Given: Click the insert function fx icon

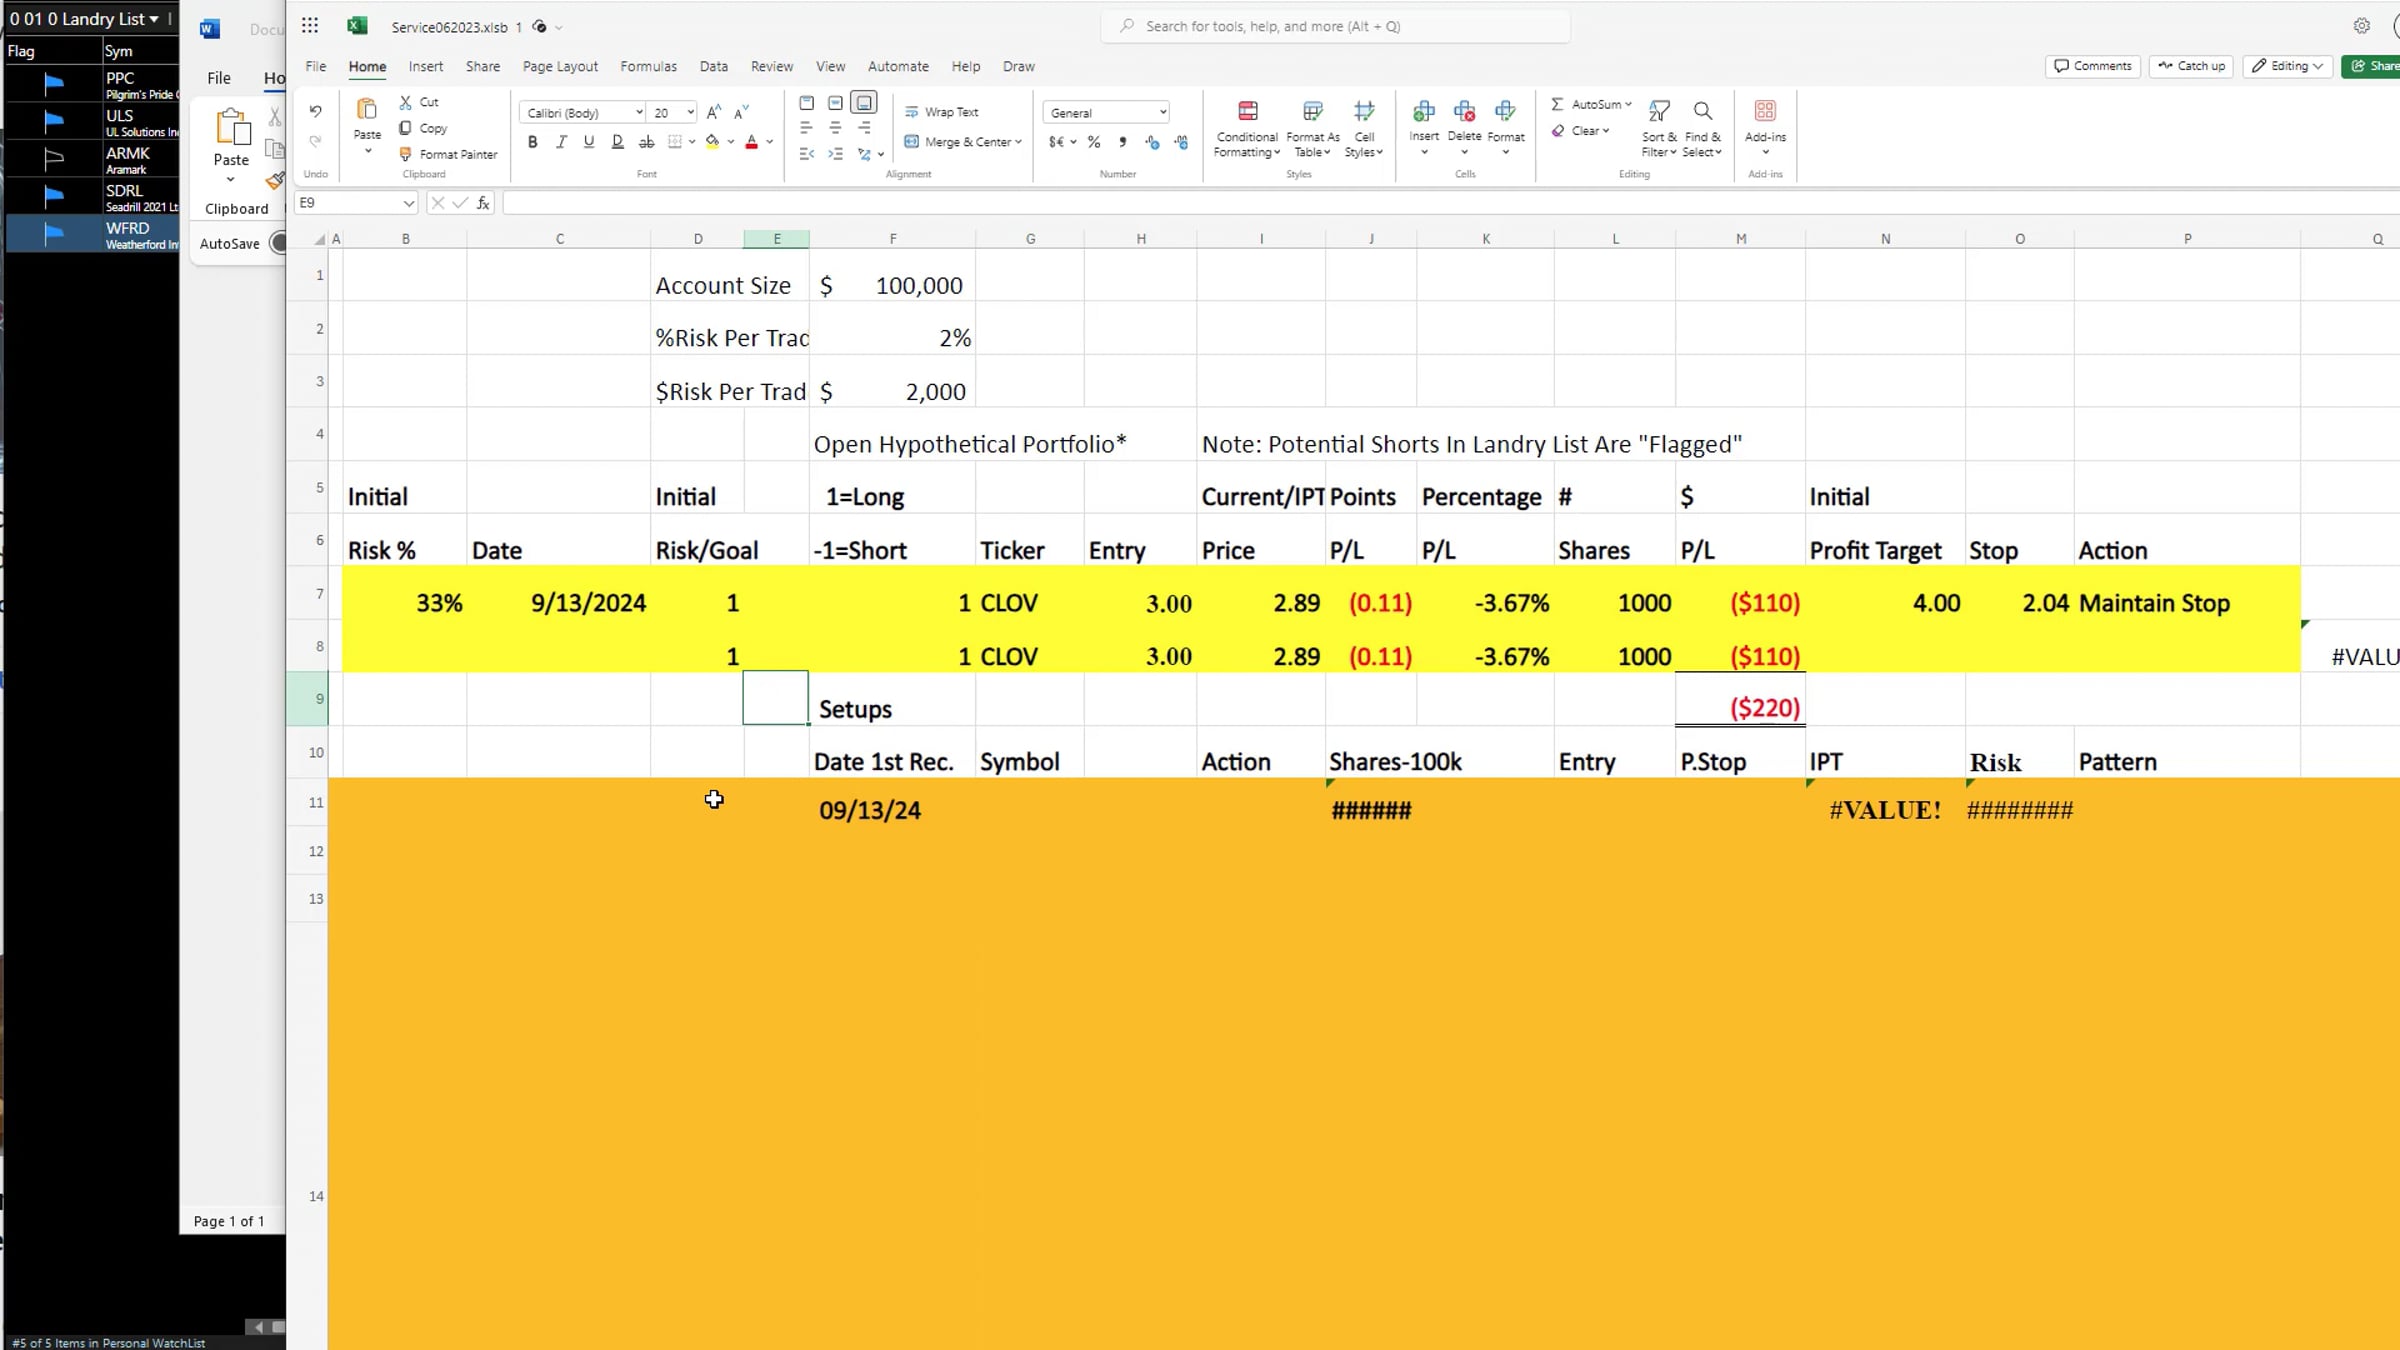Looking at the screenshot, I should 483,203.
